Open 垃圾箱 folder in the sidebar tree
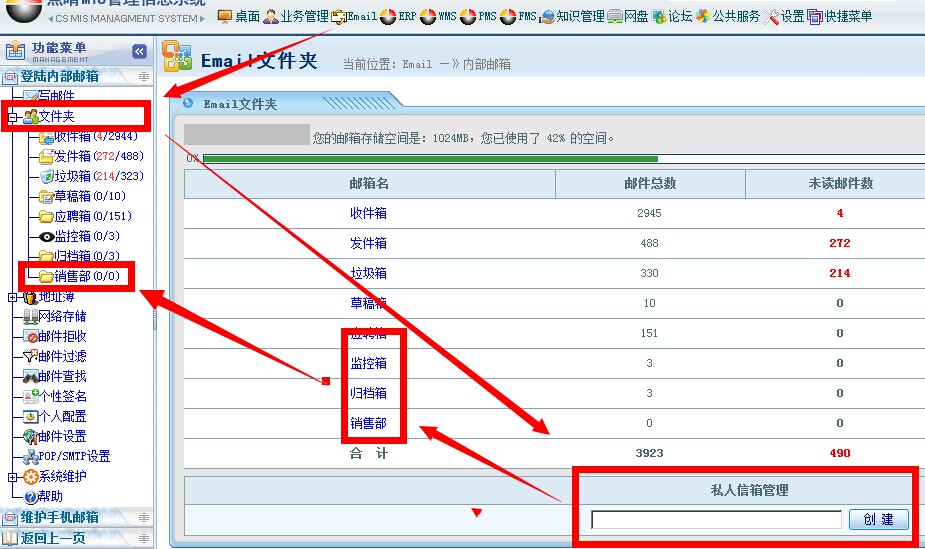Screen dimensions: 925x549 coord(72,176)
